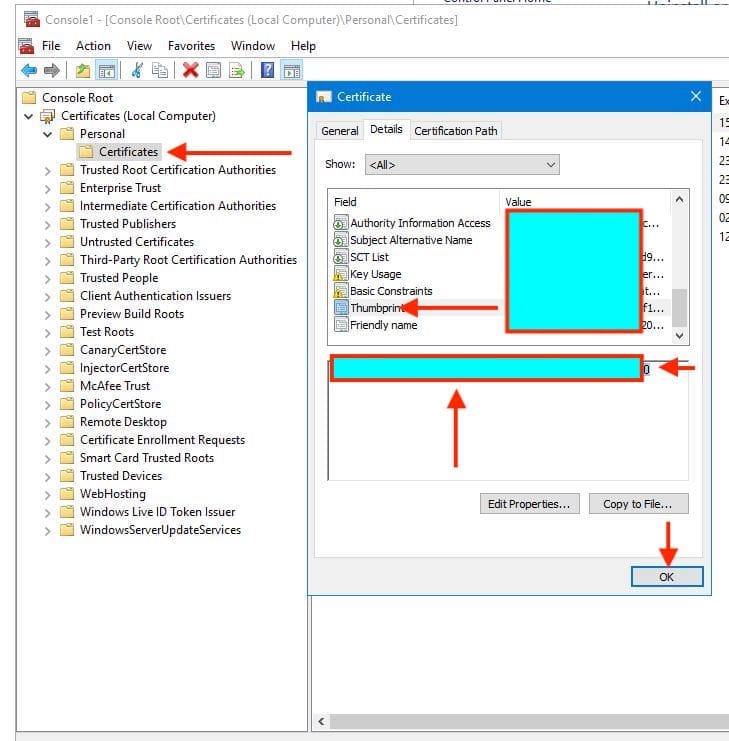The height and width of the screenshot is (741, 729).
Task: Expand Trusted Root Certification Authorities node
Action: pos(47,170)
